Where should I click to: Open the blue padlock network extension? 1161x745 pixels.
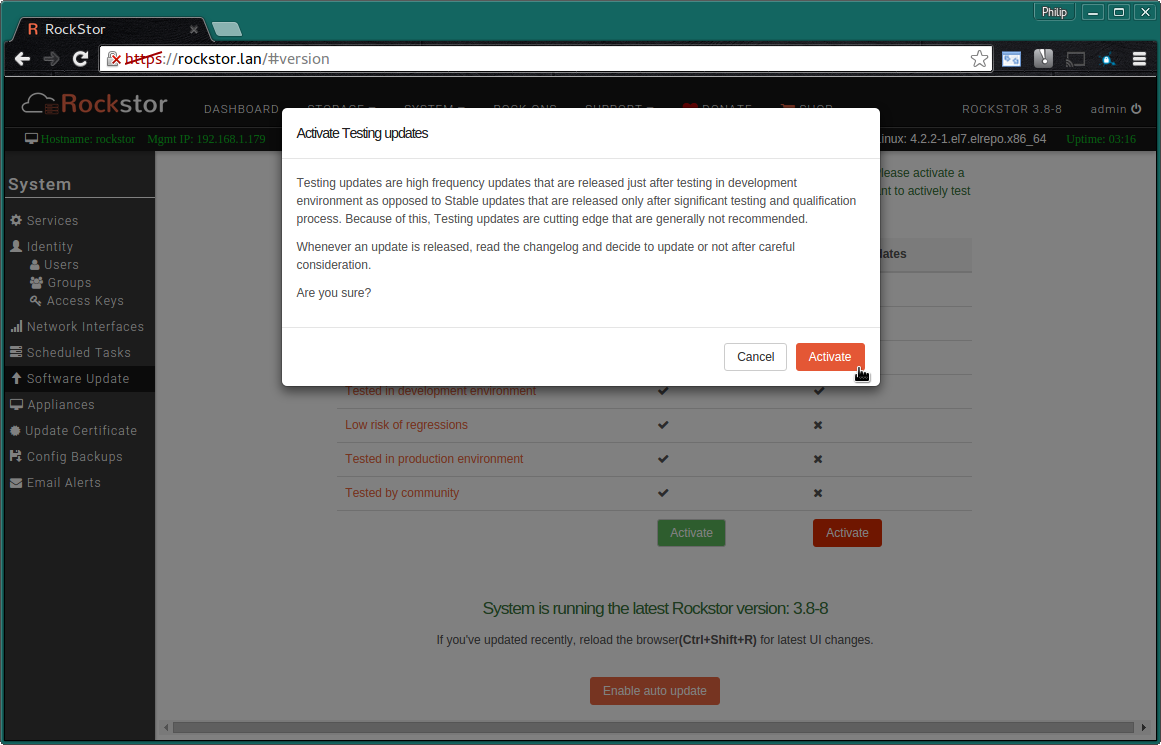pyautogui.click(x=1108, y=59)
